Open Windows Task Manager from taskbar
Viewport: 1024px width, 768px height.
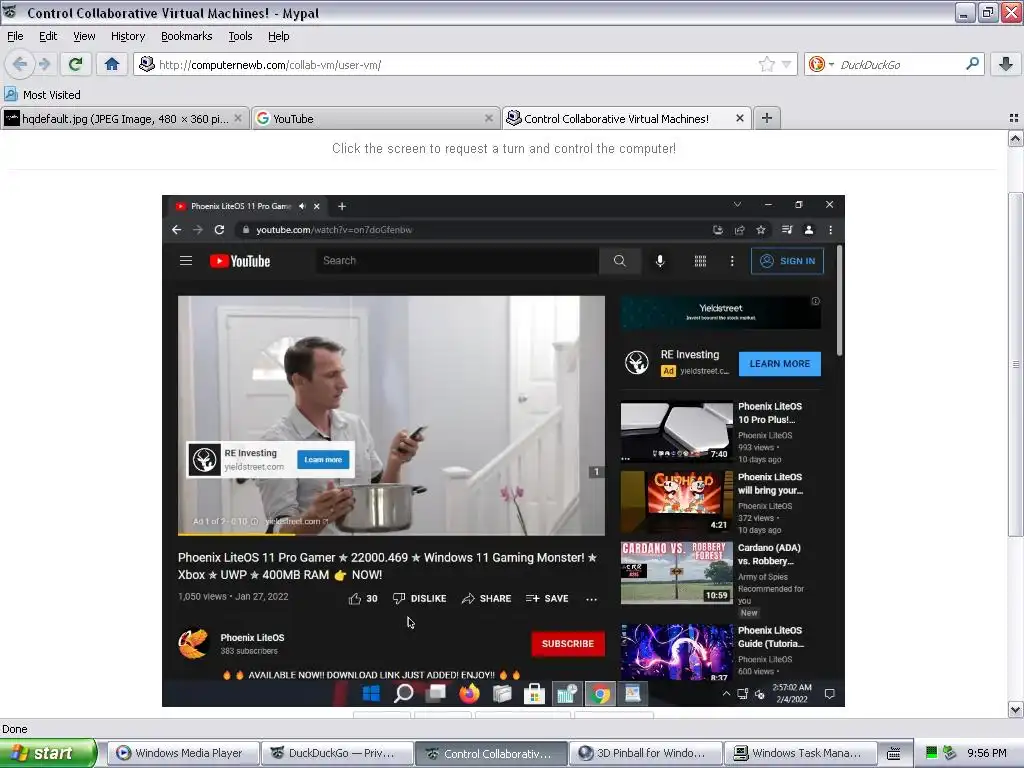coord(799,753)
